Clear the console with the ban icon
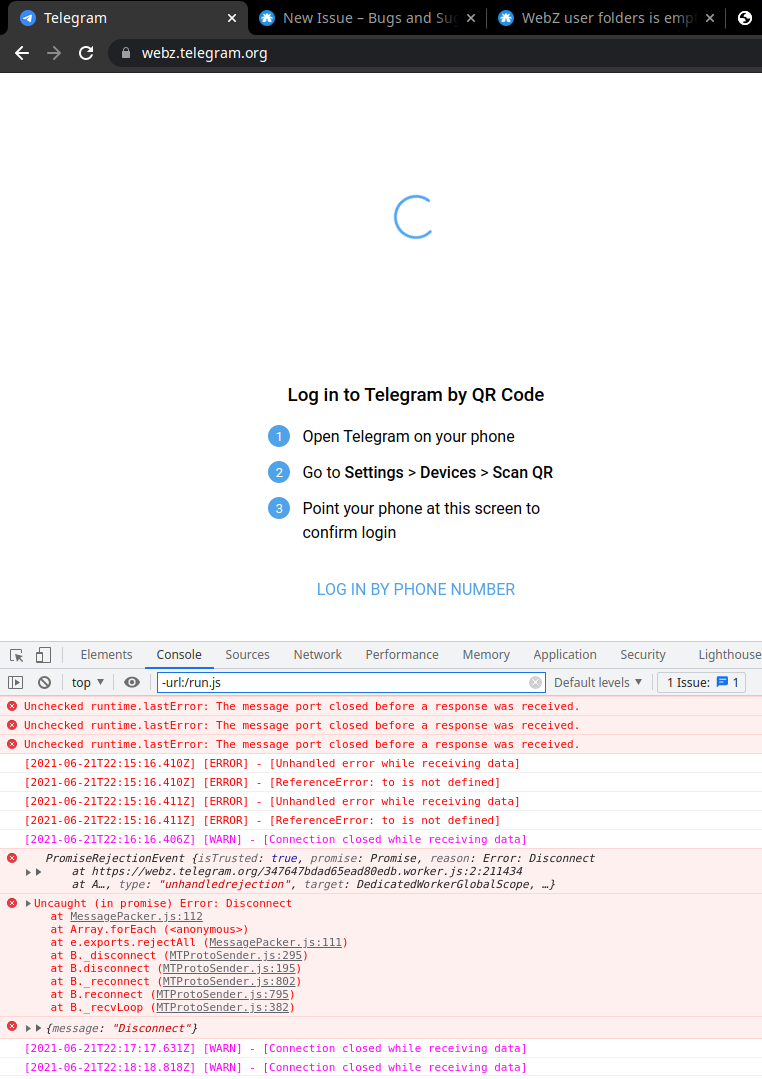Image resolution: width=762 pixels, height=1079 pixels. point(45,683)
